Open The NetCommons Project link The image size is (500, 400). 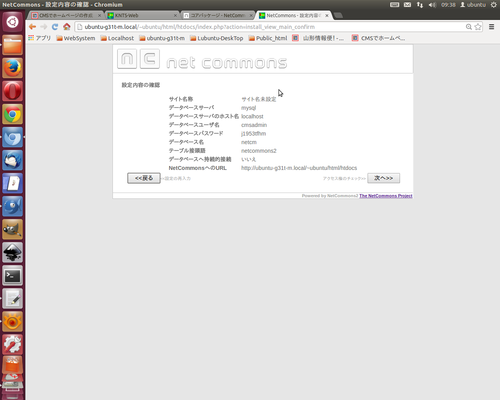tap(386, 196)
